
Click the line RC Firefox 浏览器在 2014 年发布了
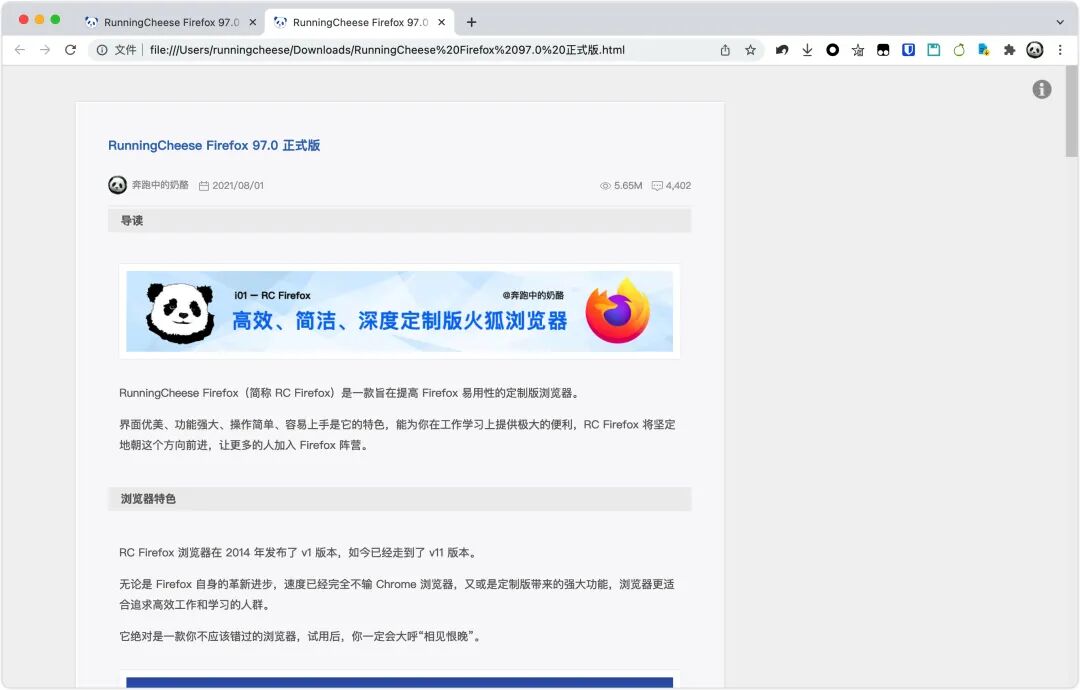click(x=298, y=552)
